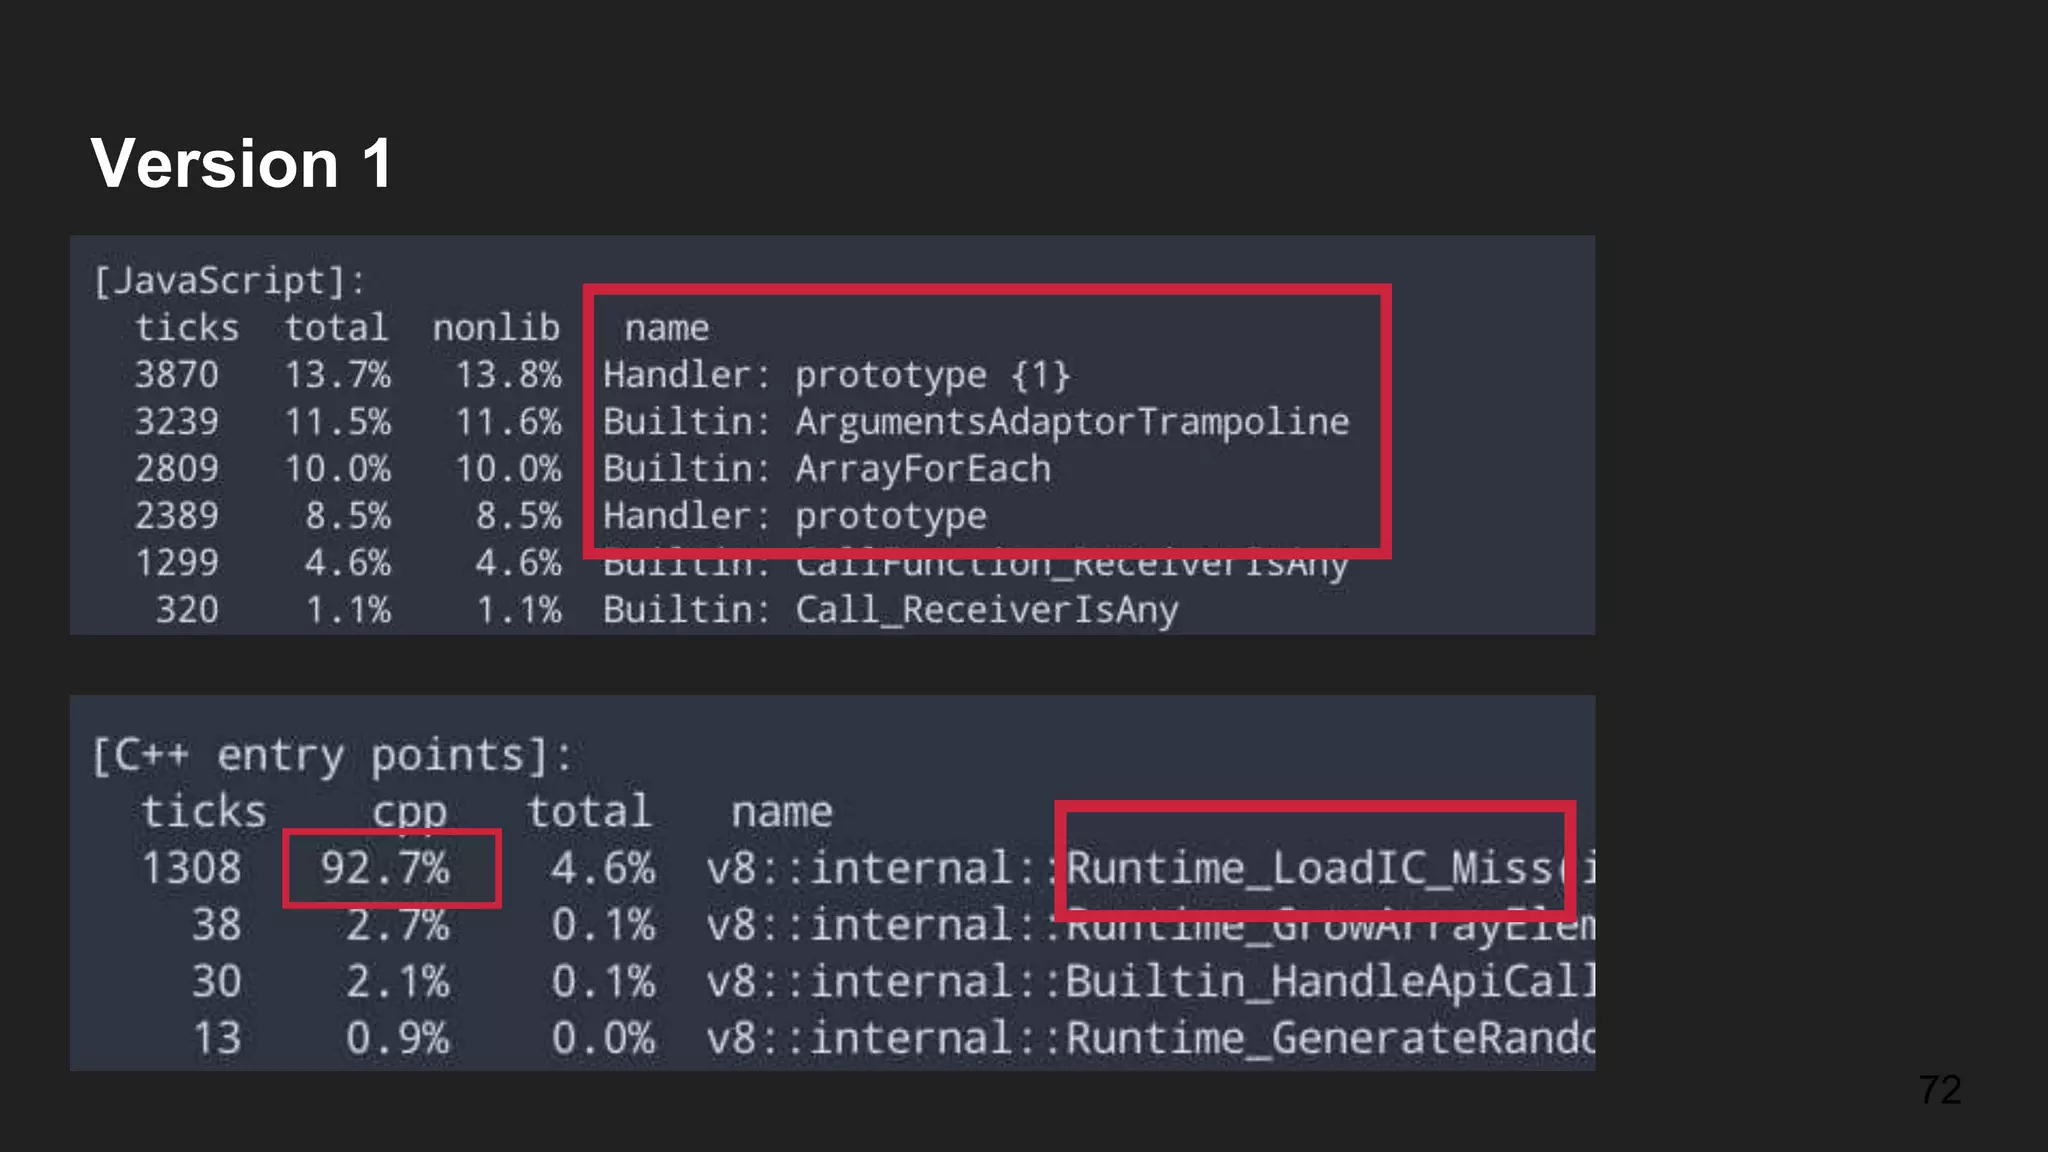2048x1152 pixels.
Task: Click the ticks column header in JavaScript table
Action: point(187,328)
